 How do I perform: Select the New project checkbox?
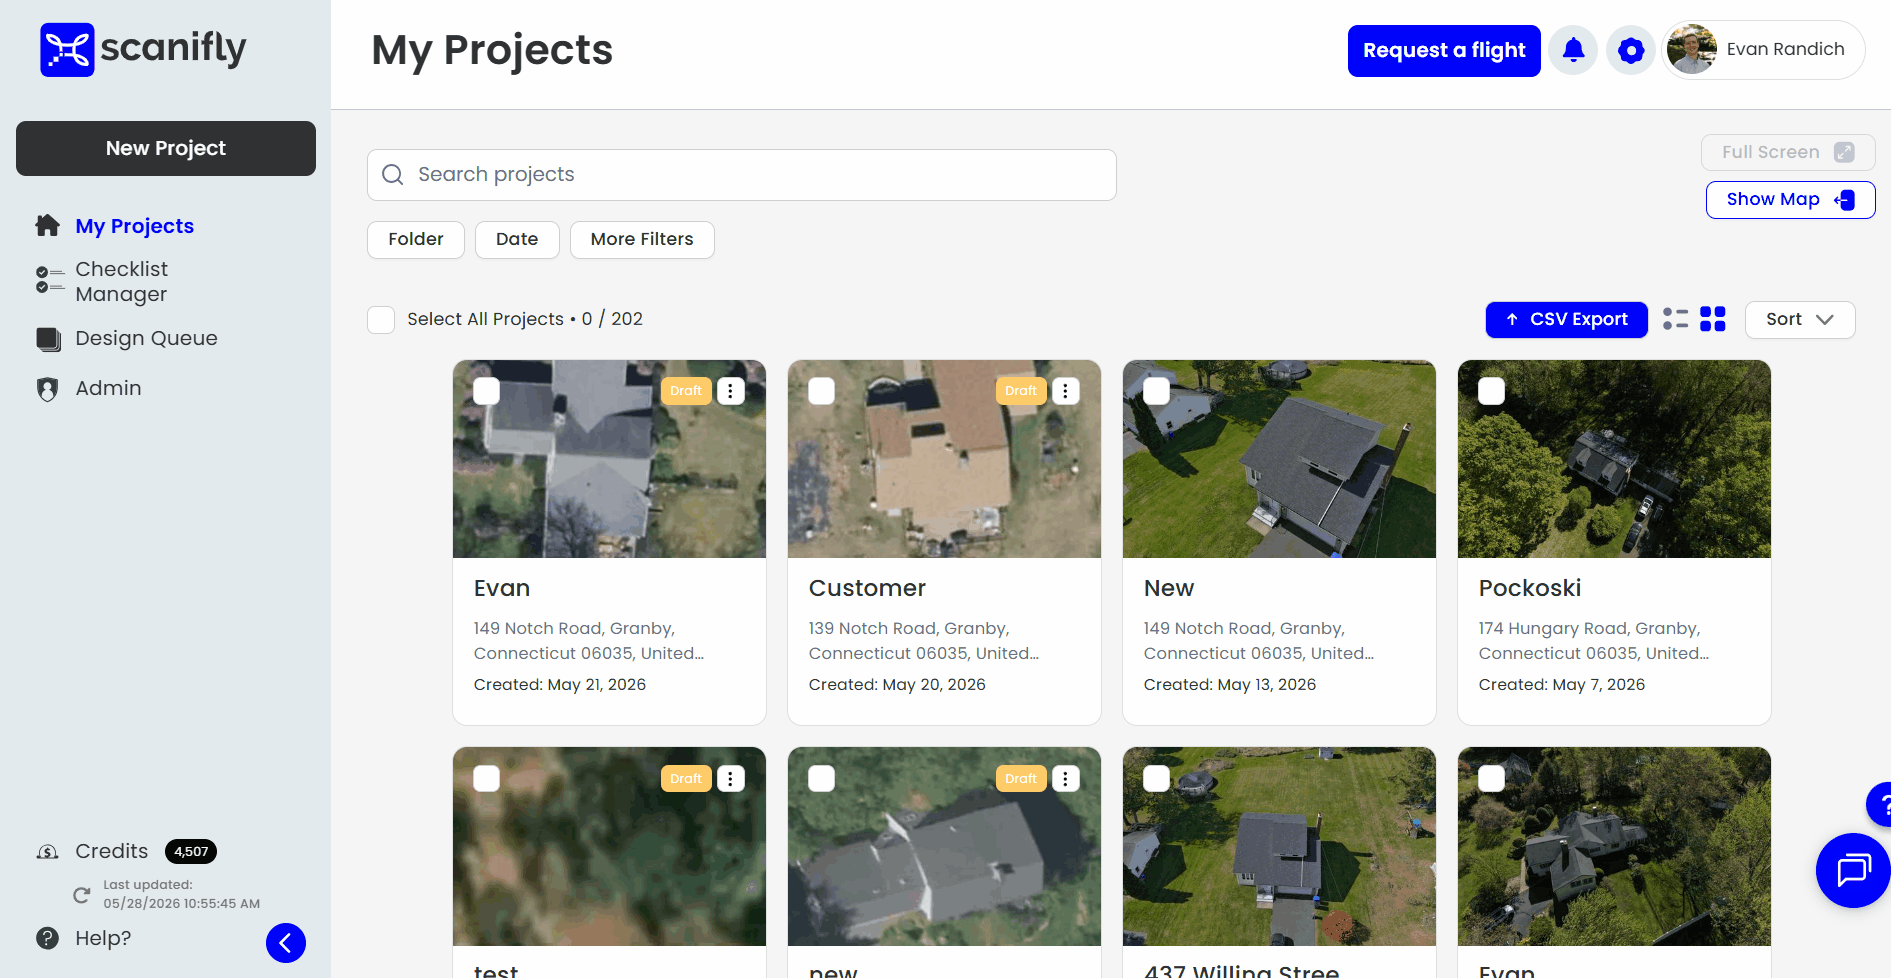1157,391
